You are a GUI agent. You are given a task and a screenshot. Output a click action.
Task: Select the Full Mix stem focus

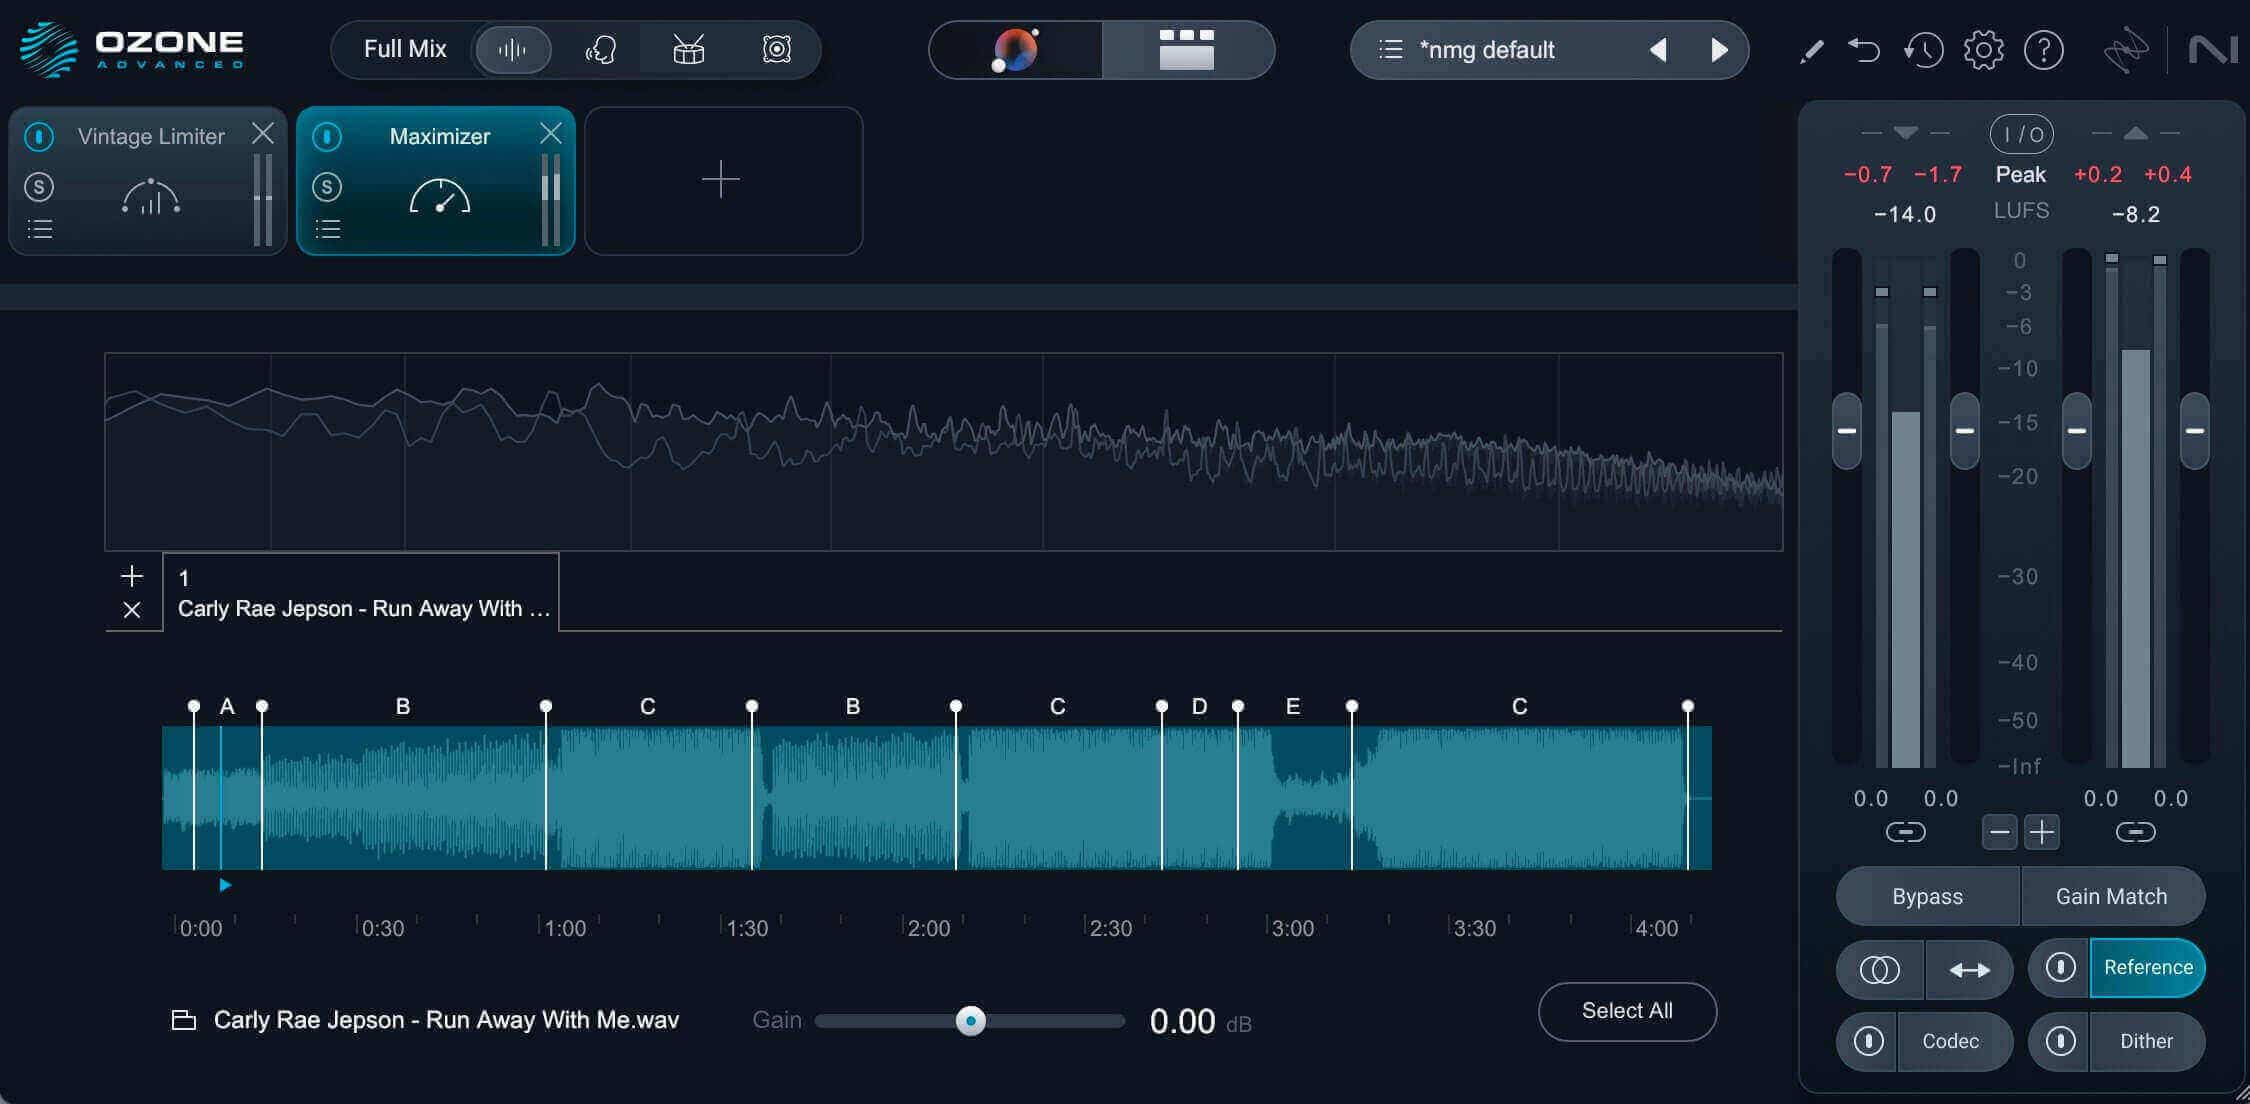[404, 49]
